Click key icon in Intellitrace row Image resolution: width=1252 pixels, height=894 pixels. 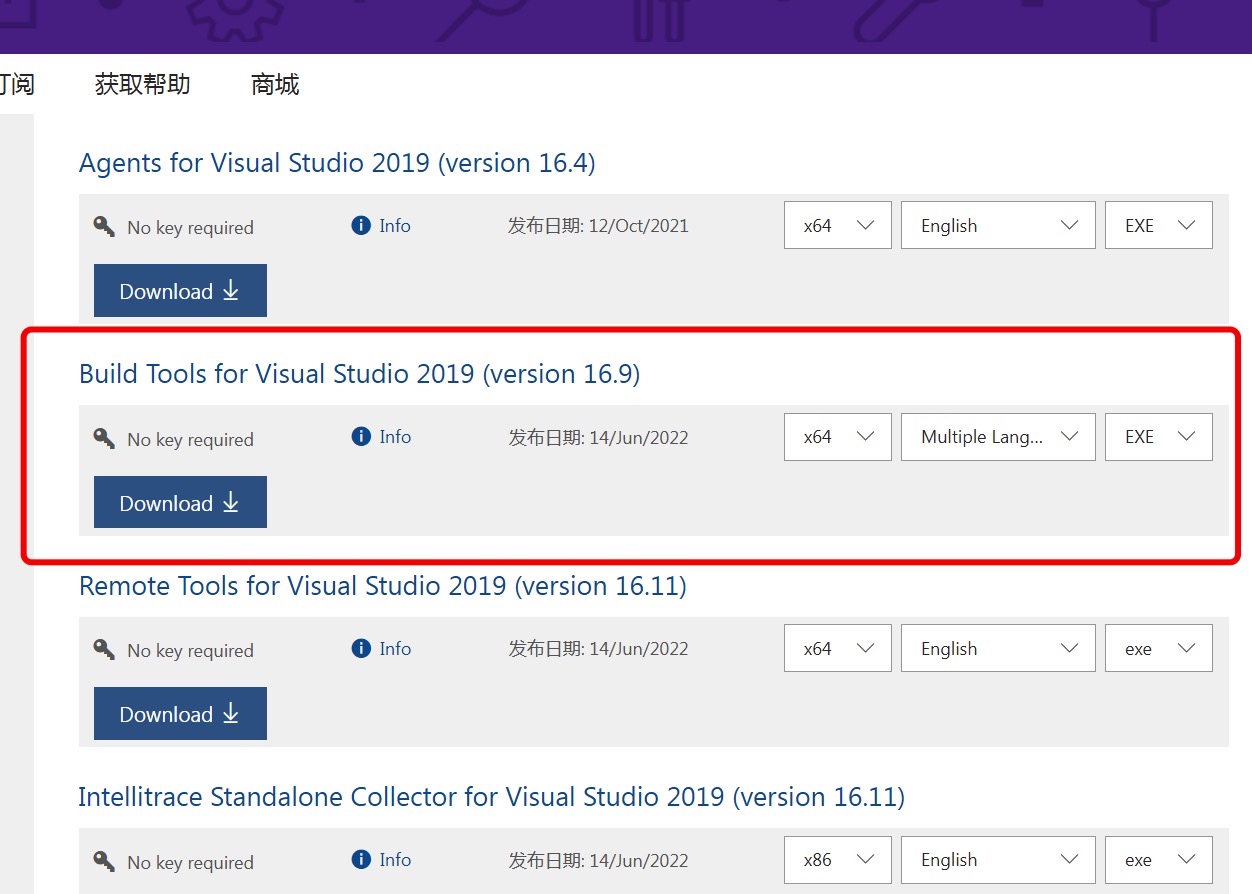[x=104, y=861]
